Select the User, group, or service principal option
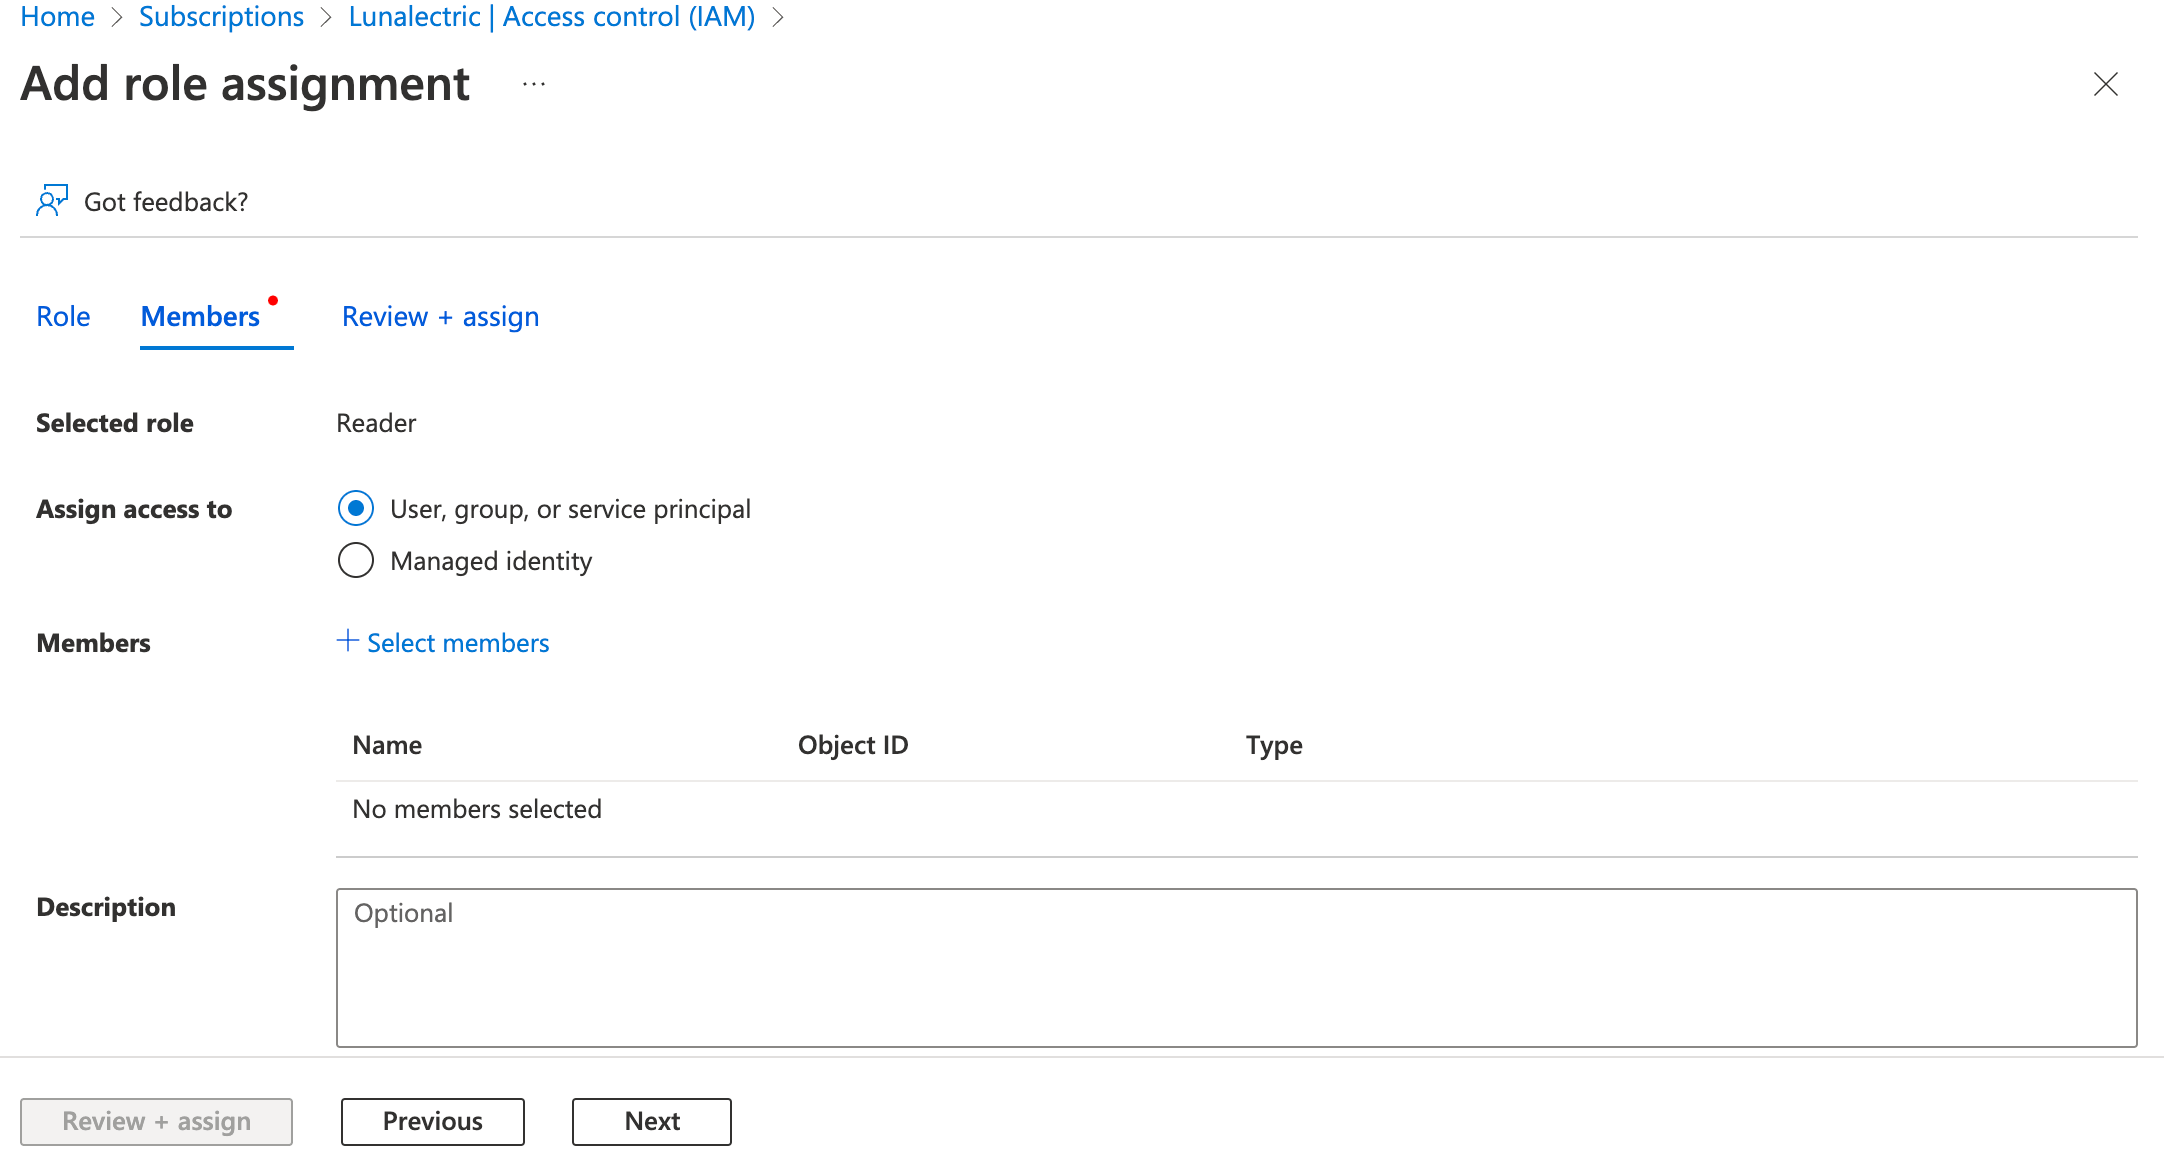Viewport: 2164px width, 1168px height. tap(355, 508)
